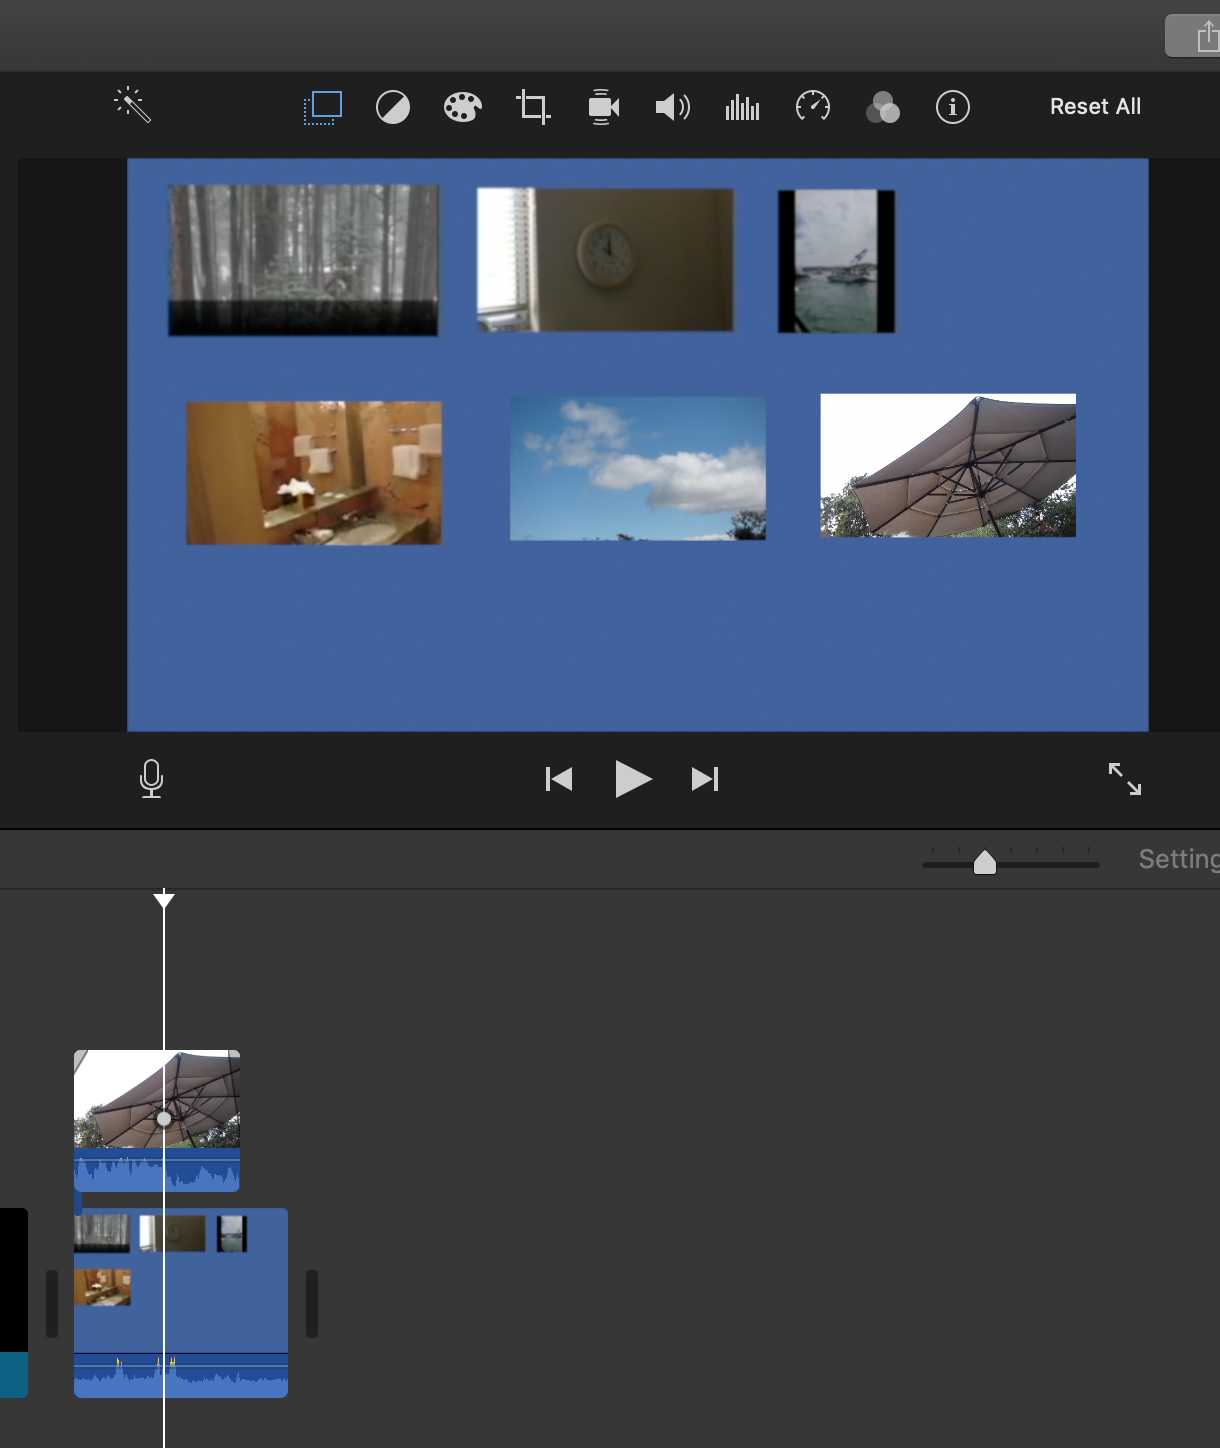Screen dimensions: 1220x1448
Task: Click the right trim handle of collage clip
Action: click(x=312, y=1304)
